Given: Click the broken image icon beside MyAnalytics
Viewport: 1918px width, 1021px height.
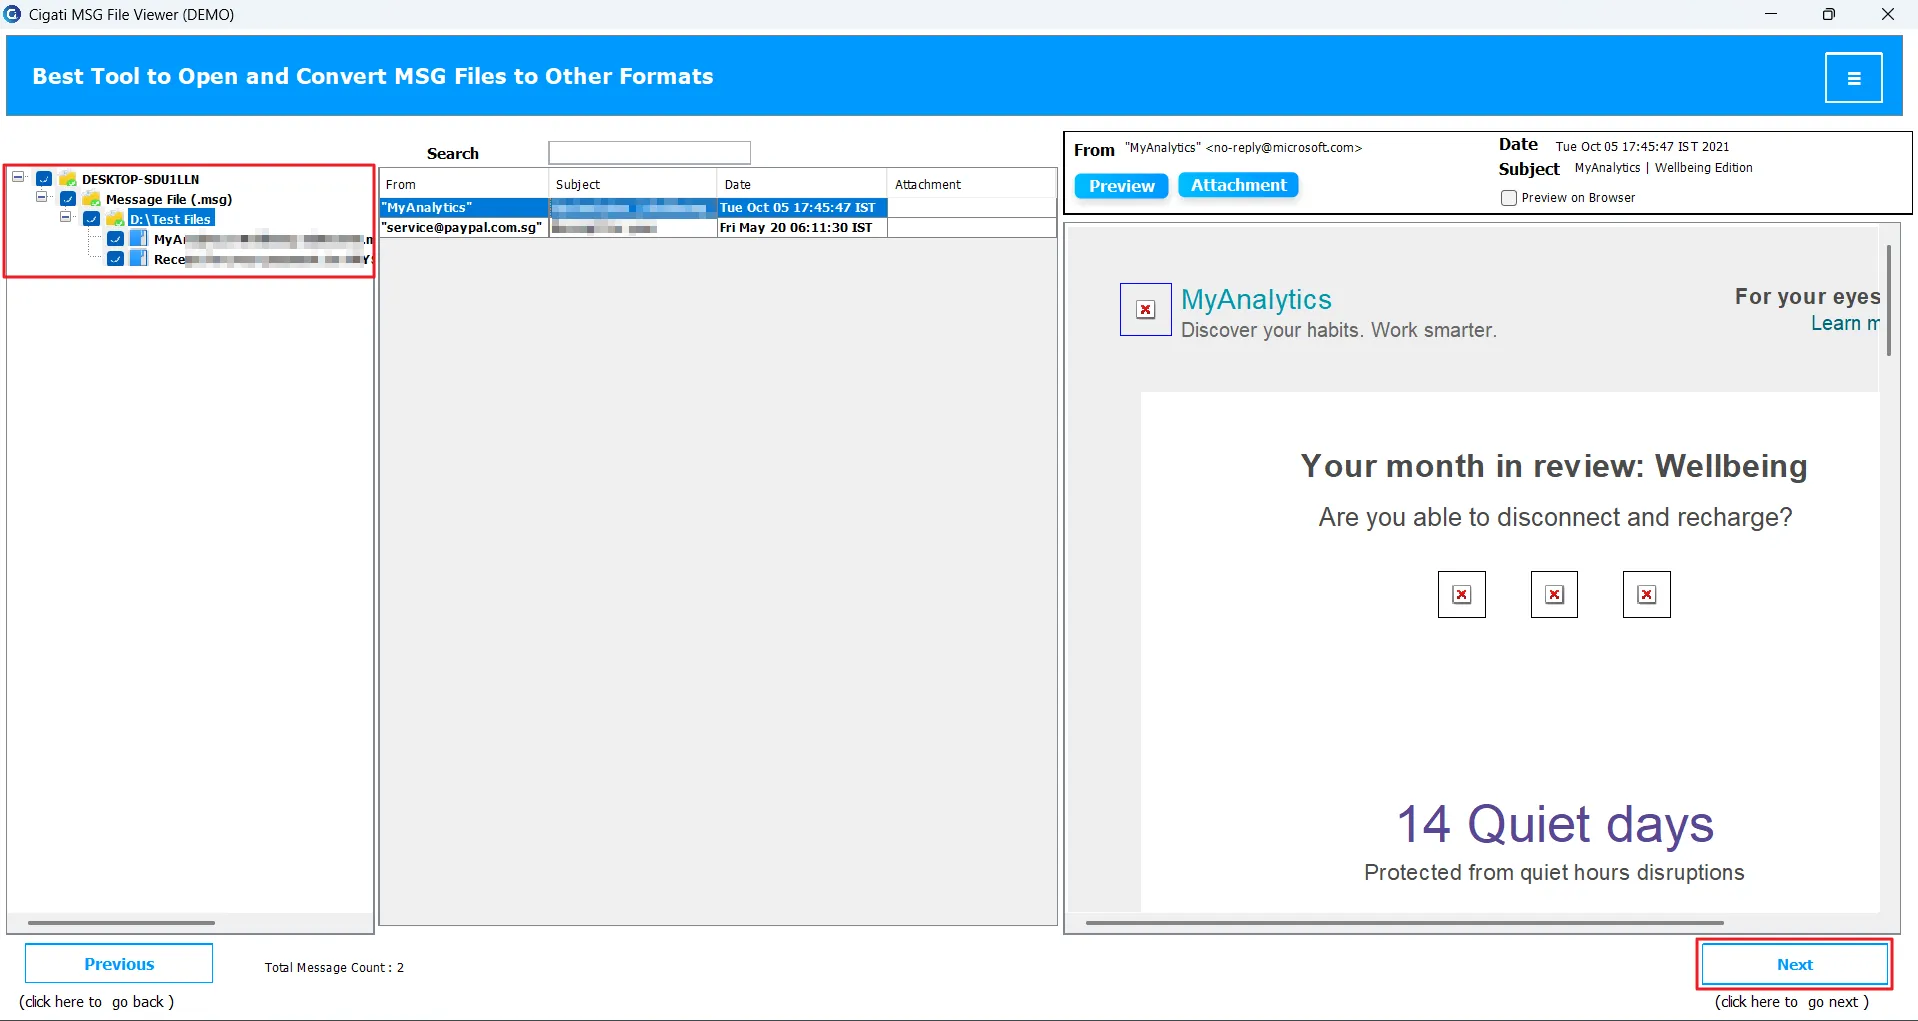Looking at the screenshot, I should 1146,310.
